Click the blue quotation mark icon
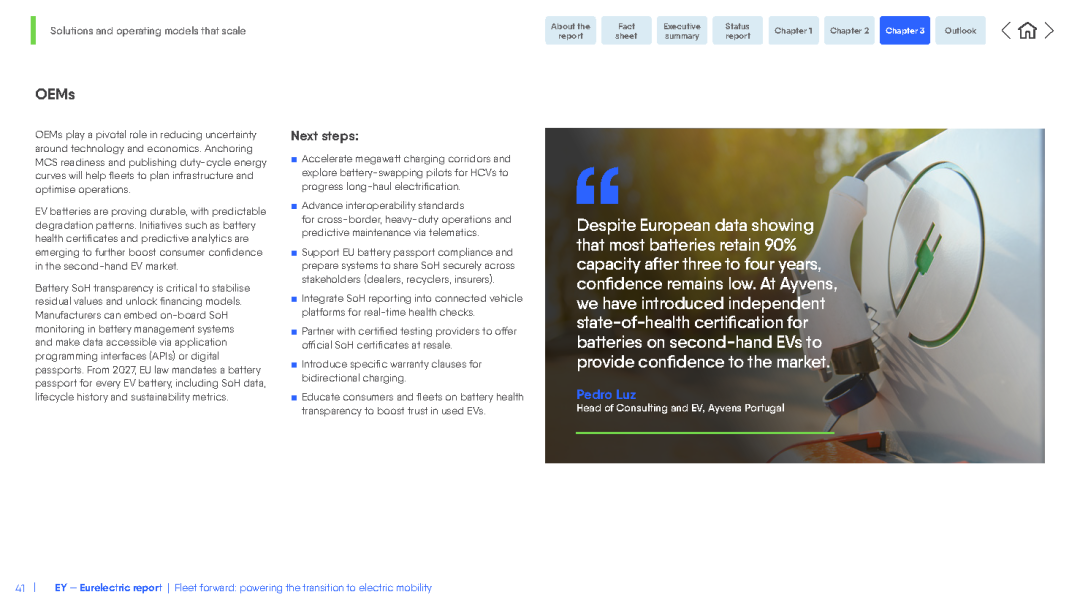The height and width of the screenshot is (608, 1080). pos(597,185)
